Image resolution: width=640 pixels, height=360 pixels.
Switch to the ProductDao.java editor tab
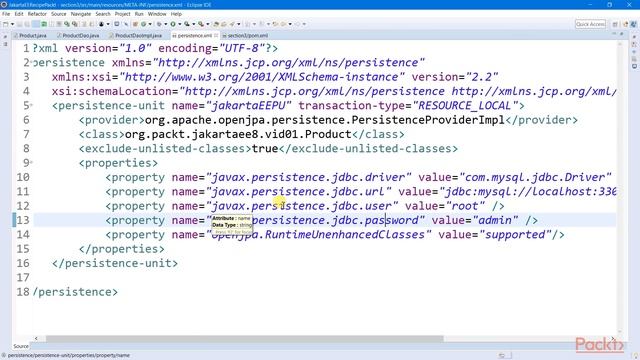pyautogui.click(x=78, y=36)
